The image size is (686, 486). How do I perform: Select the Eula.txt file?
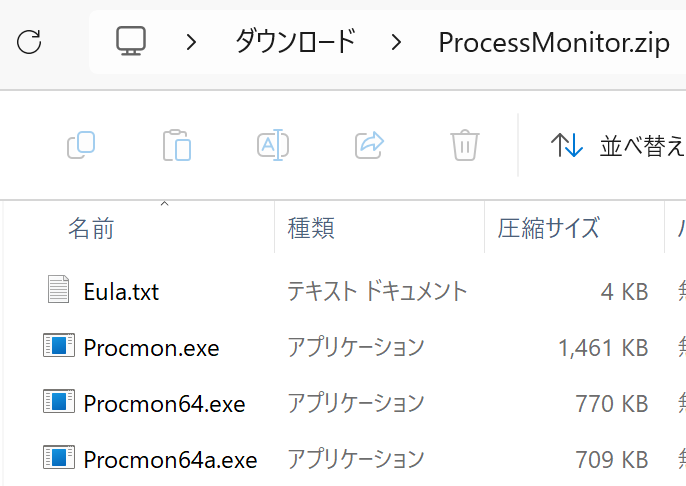click(x=121, y=292)
